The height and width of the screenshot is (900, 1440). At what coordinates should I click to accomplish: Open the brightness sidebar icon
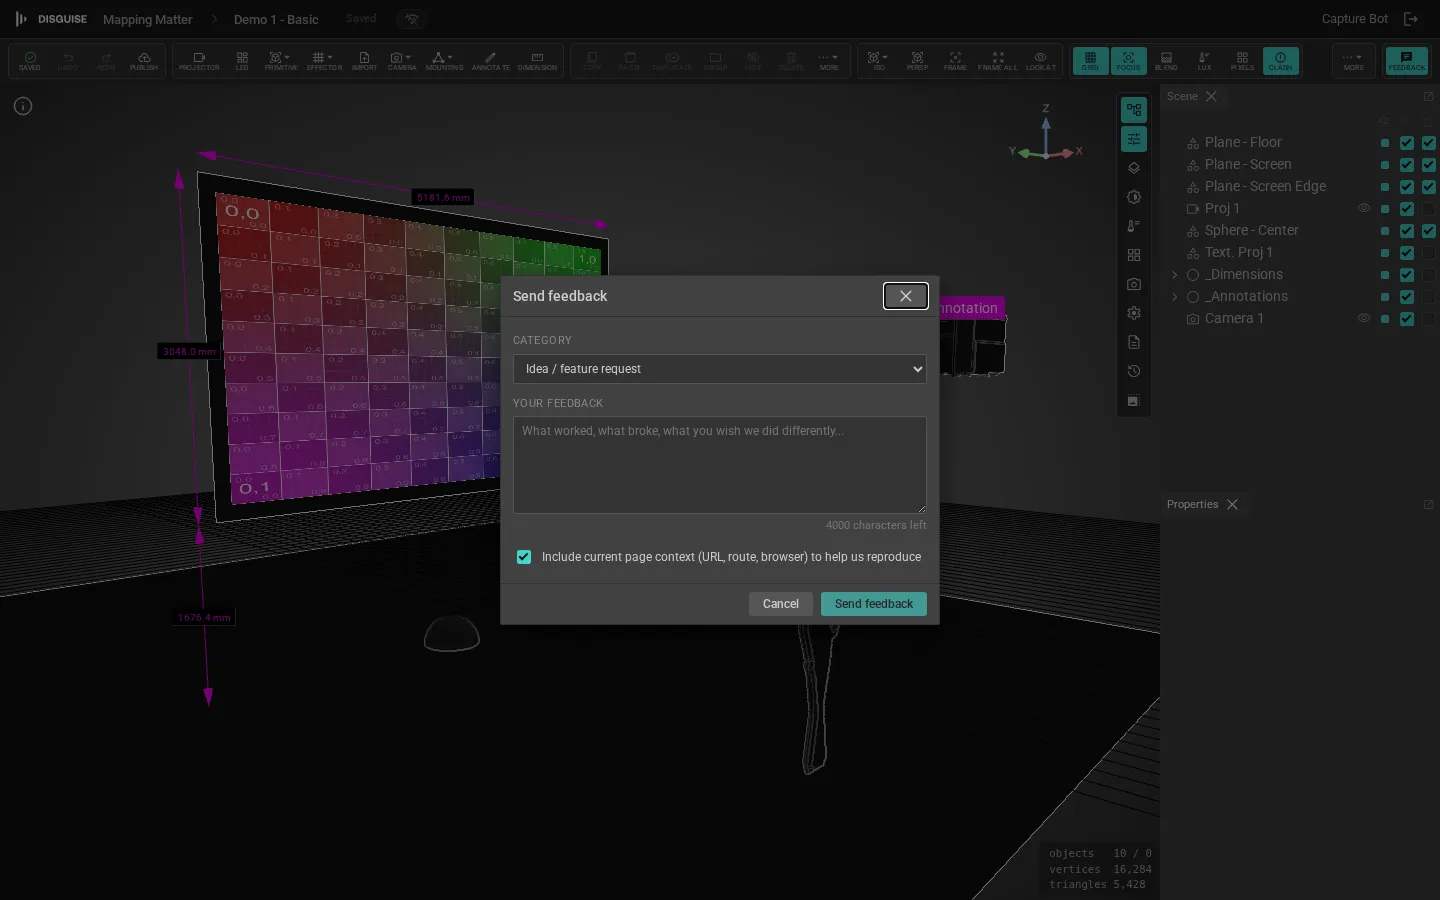1134,197
